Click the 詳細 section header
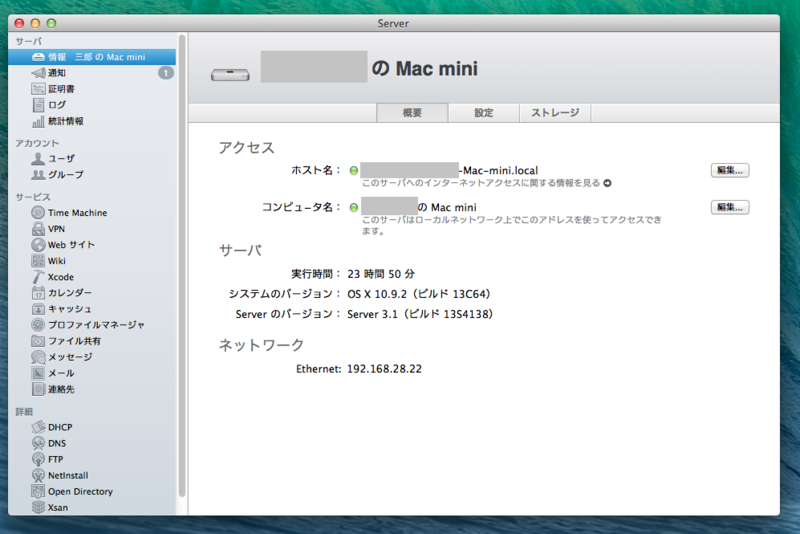 tap(24, 412)
